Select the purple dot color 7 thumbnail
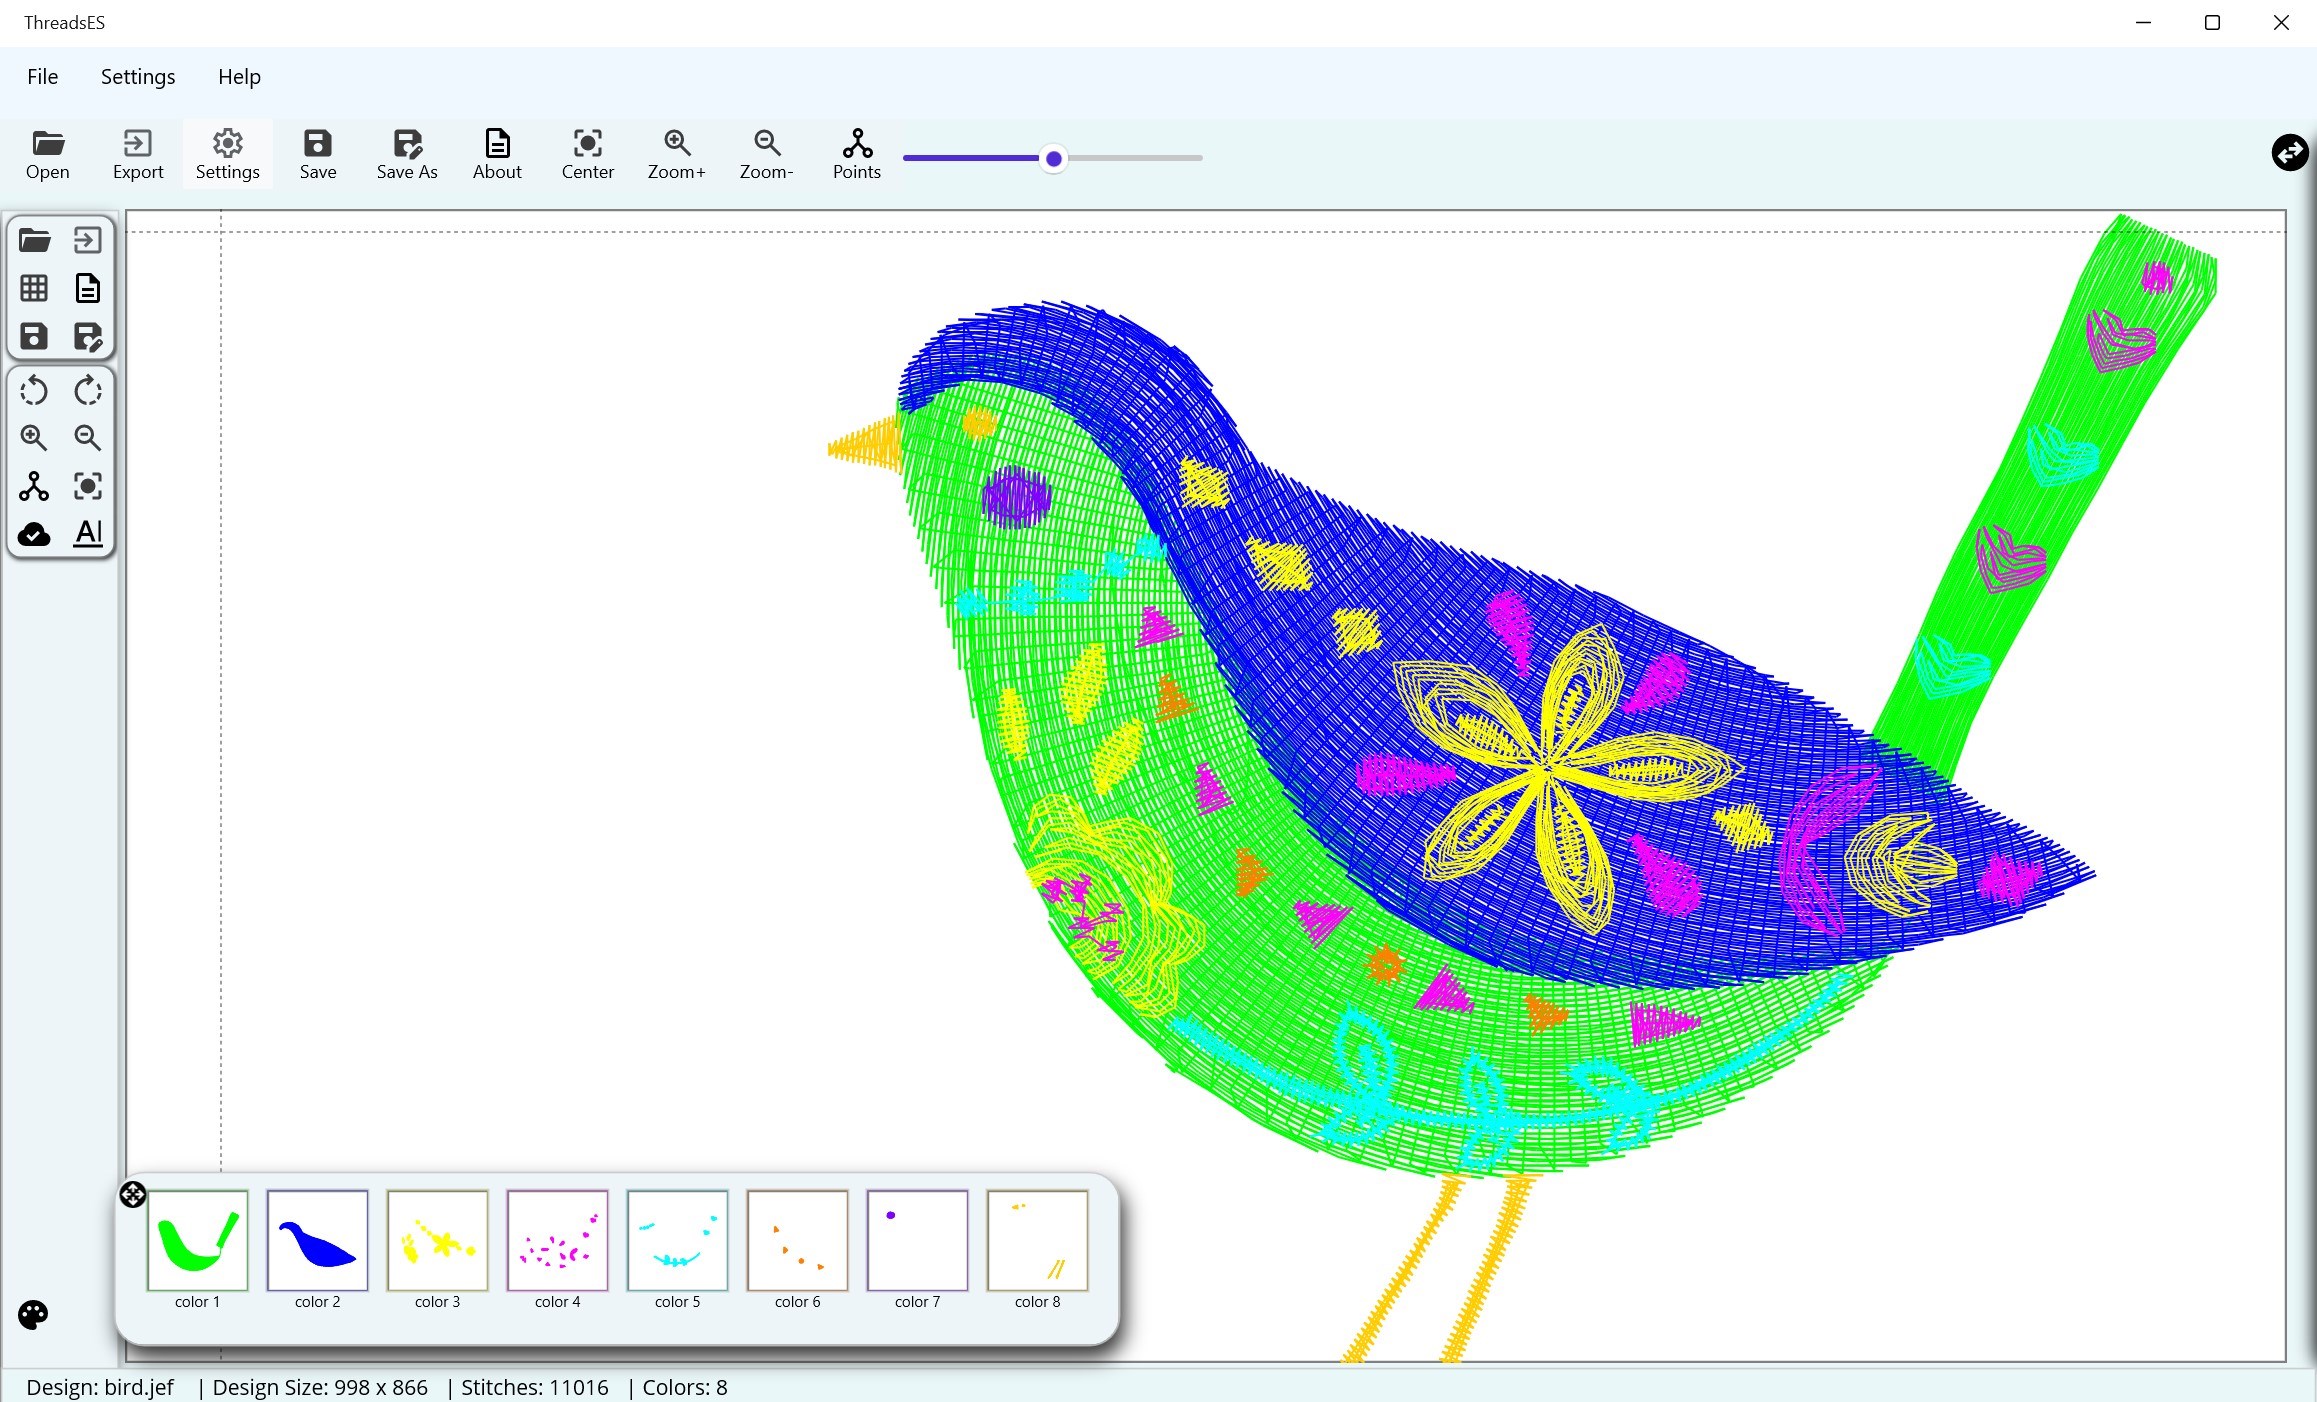2317x1402 pixels. (x=917, y=1240)
